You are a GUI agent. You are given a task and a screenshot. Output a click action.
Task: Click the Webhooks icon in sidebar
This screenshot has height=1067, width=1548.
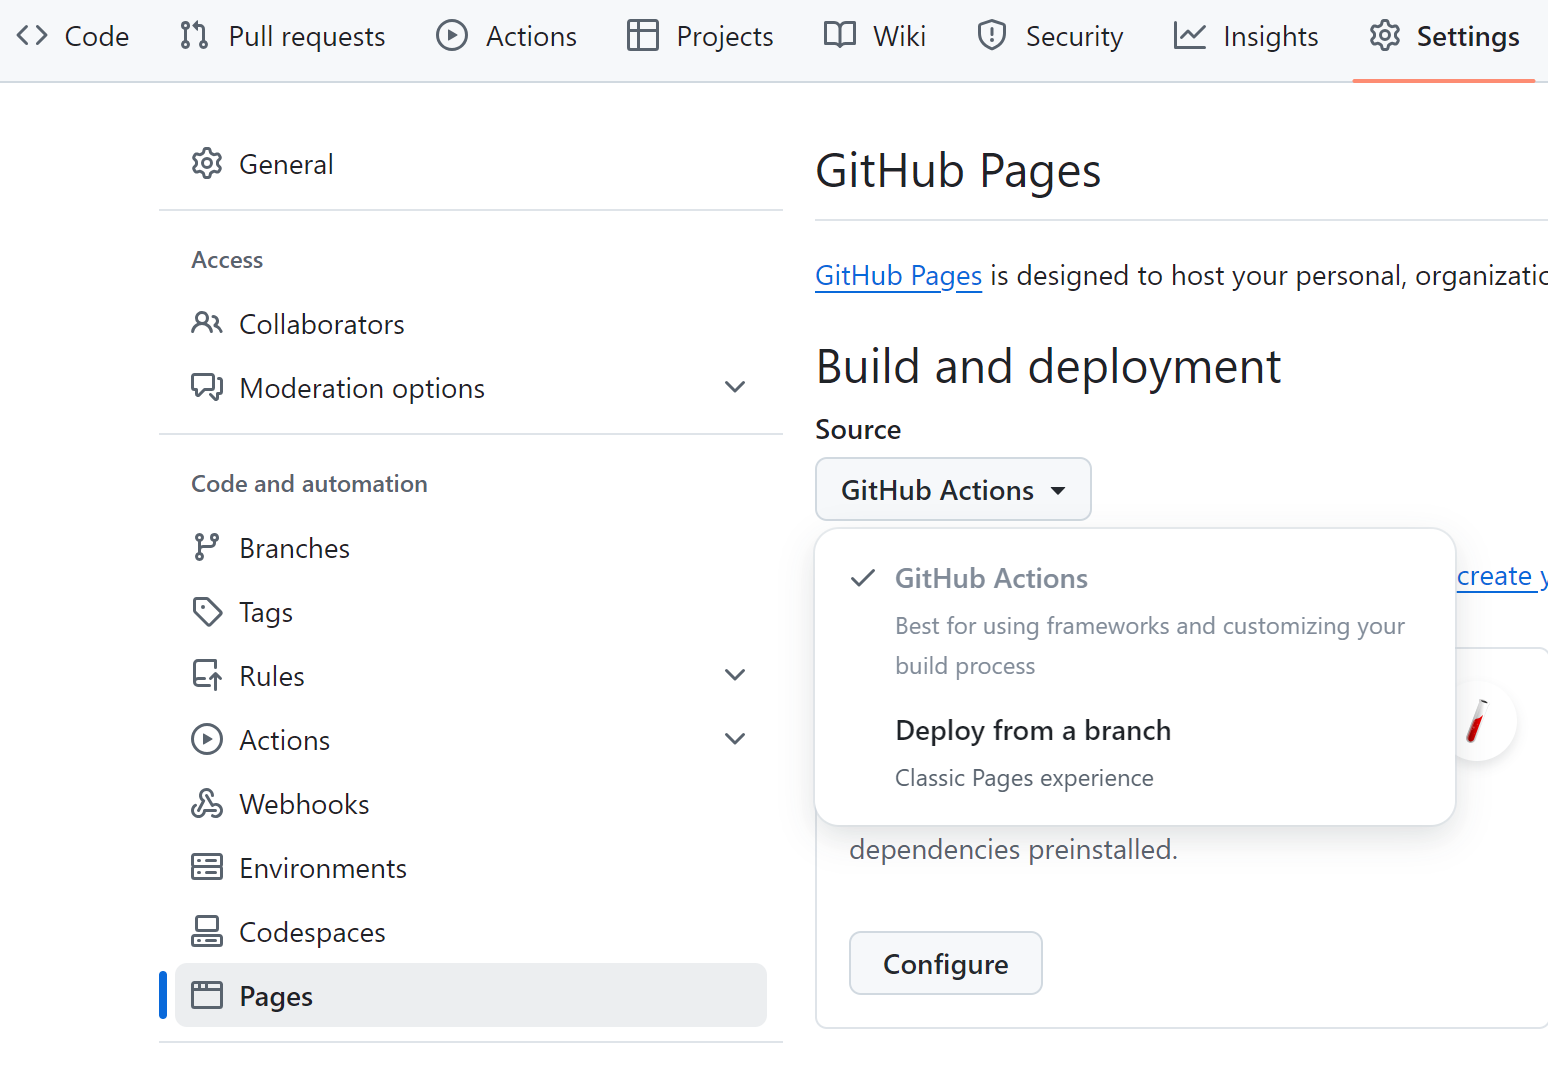207,804
